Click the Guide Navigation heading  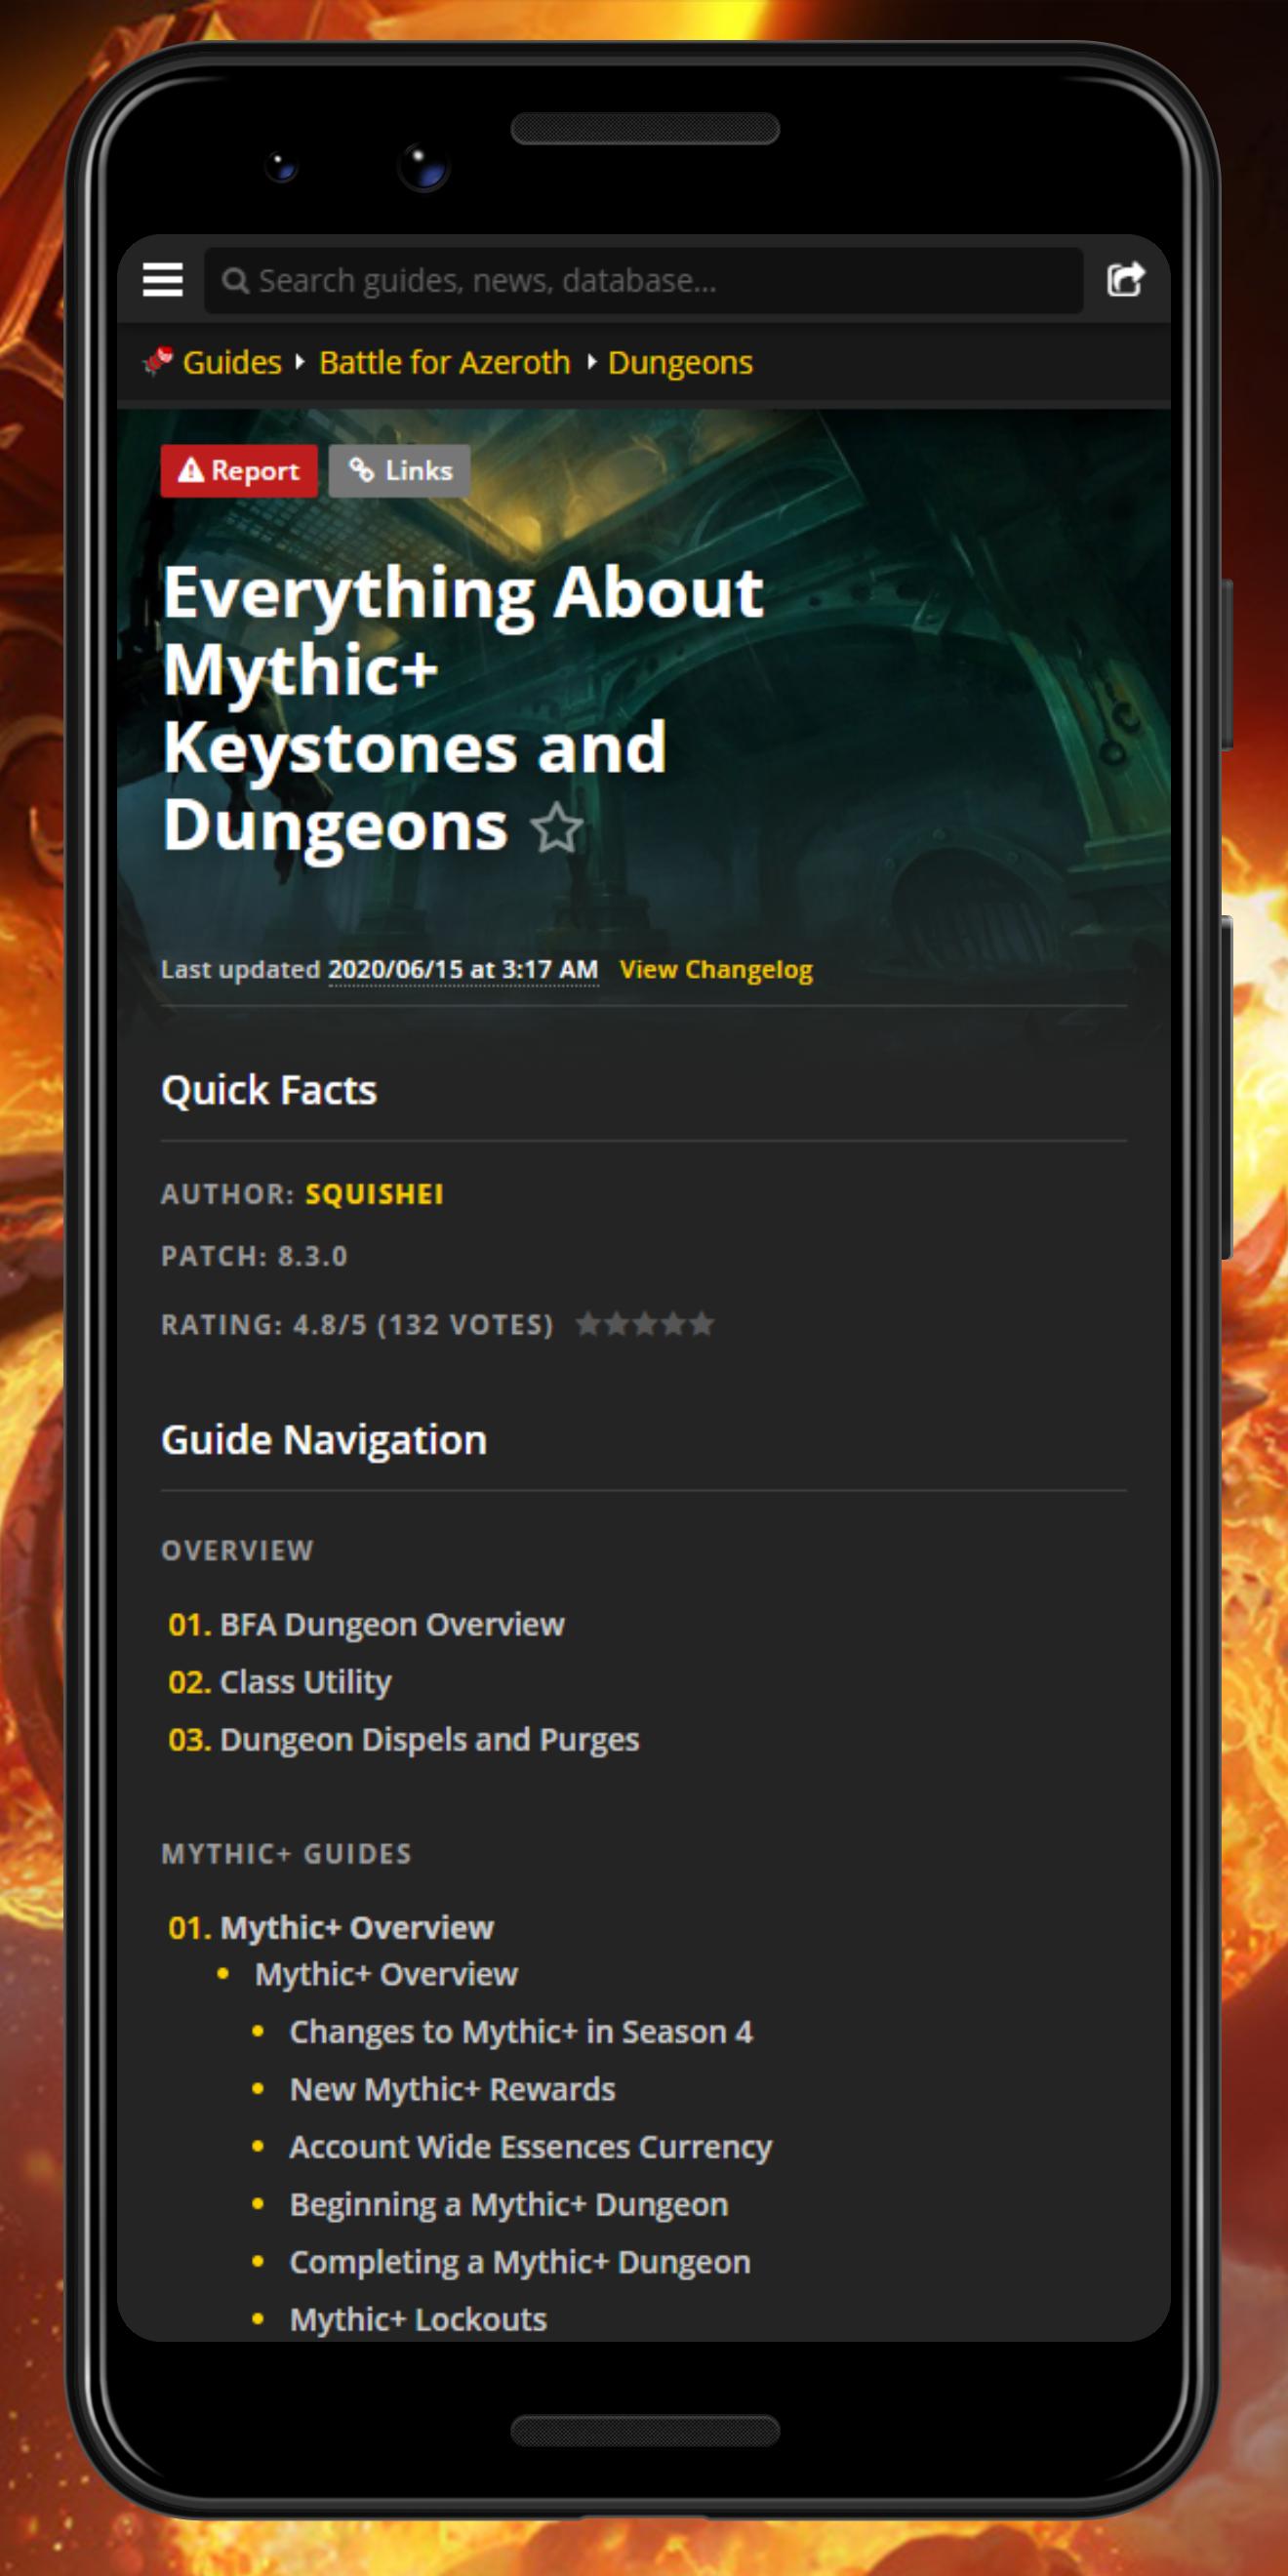click(324, 1440)
